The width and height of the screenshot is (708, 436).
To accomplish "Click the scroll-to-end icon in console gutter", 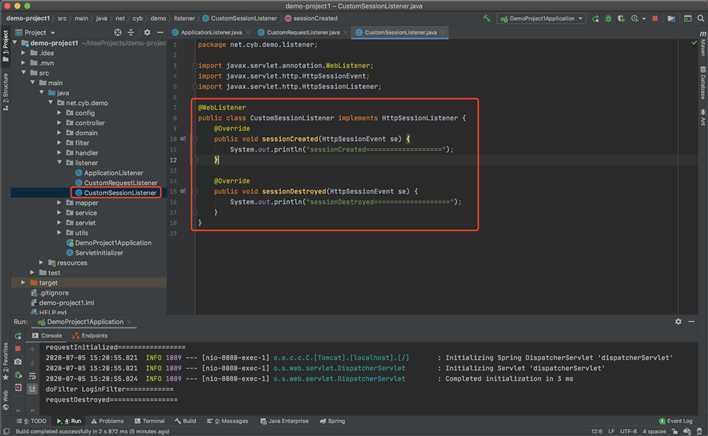I will 32,388.
